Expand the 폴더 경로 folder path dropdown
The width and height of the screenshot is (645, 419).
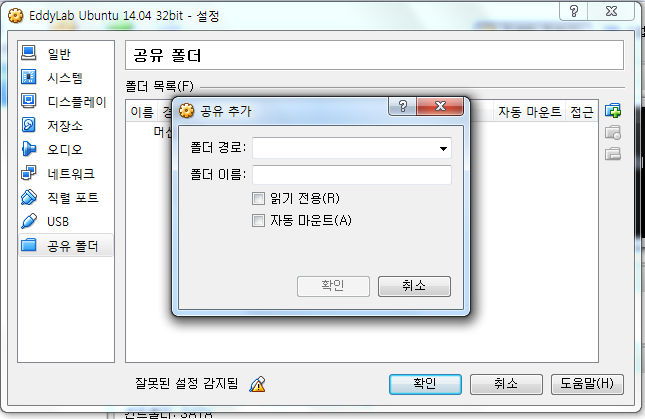click(x=443, y=148)
